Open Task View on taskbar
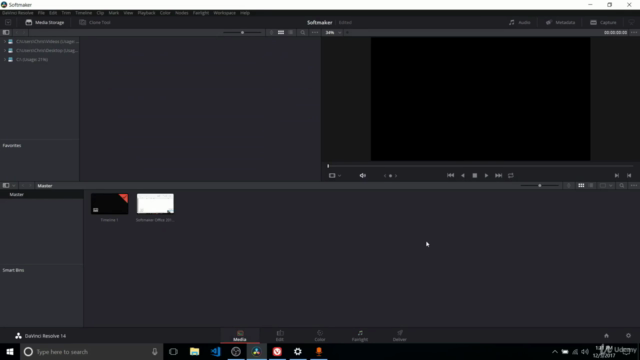 [x=173, y=351]
